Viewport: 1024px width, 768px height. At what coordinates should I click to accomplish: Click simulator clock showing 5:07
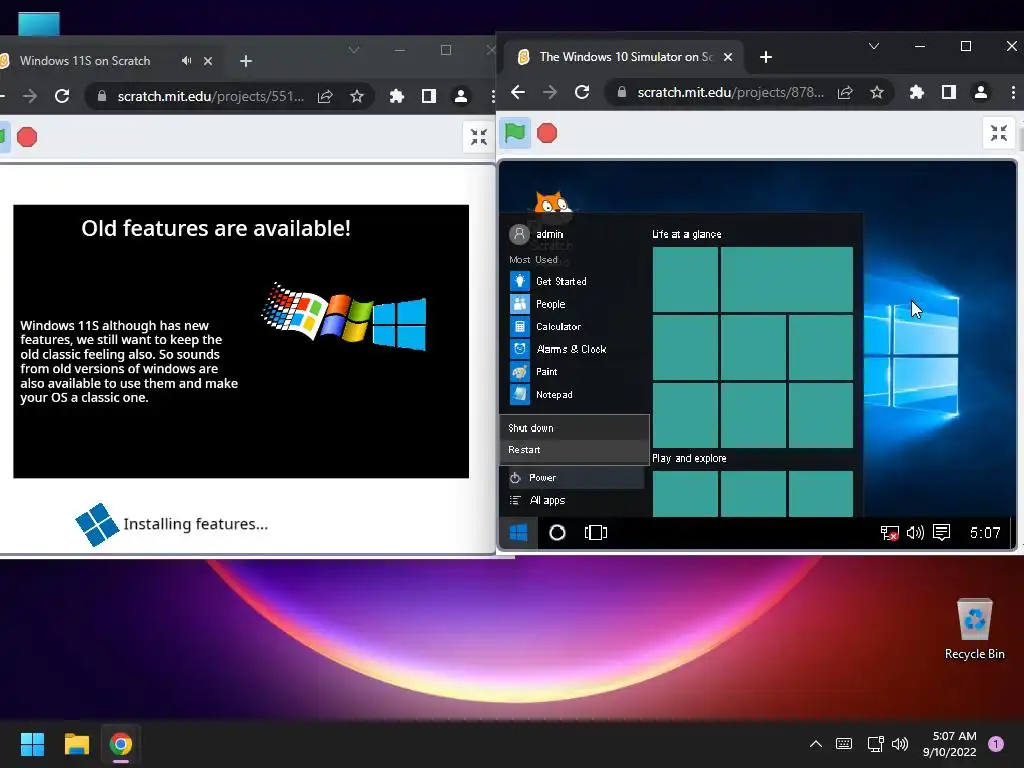[985, 533]
